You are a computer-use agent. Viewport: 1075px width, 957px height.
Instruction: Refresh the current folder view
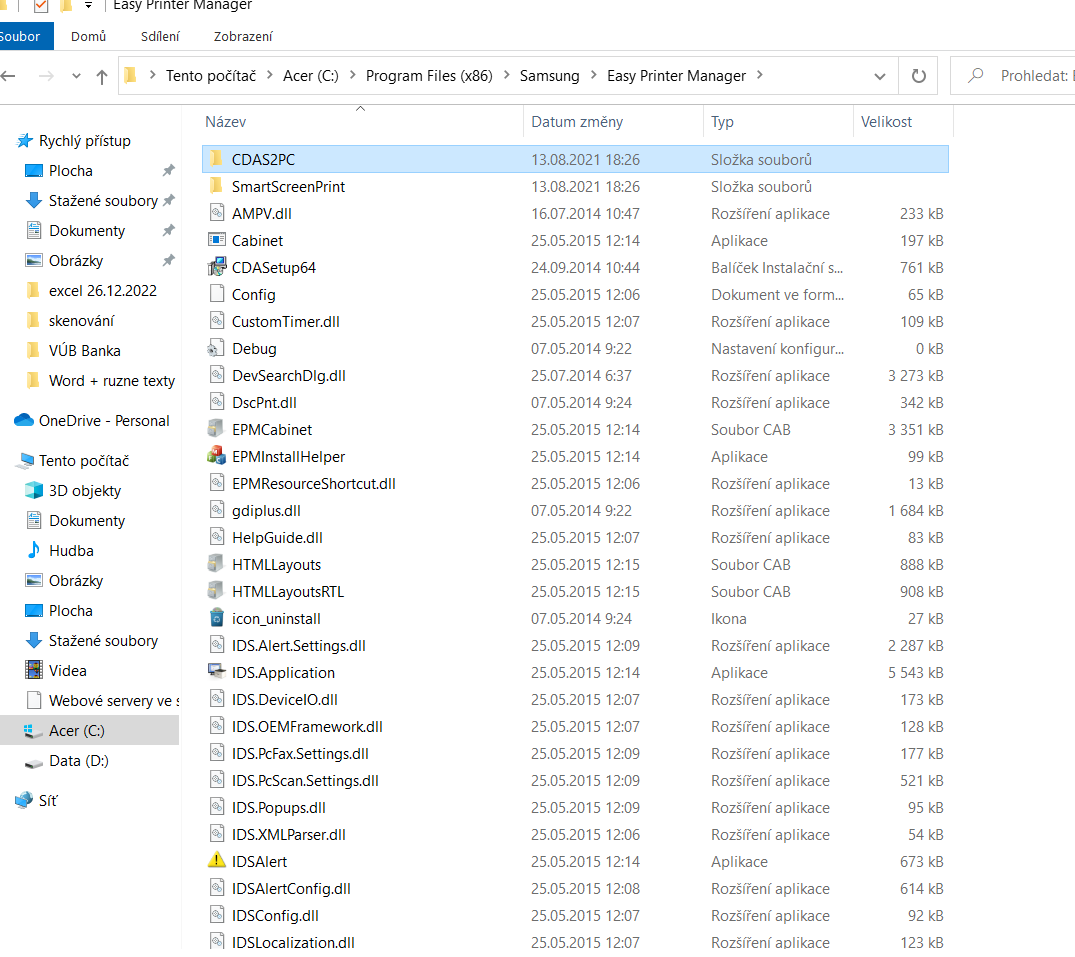coord(919,76)
